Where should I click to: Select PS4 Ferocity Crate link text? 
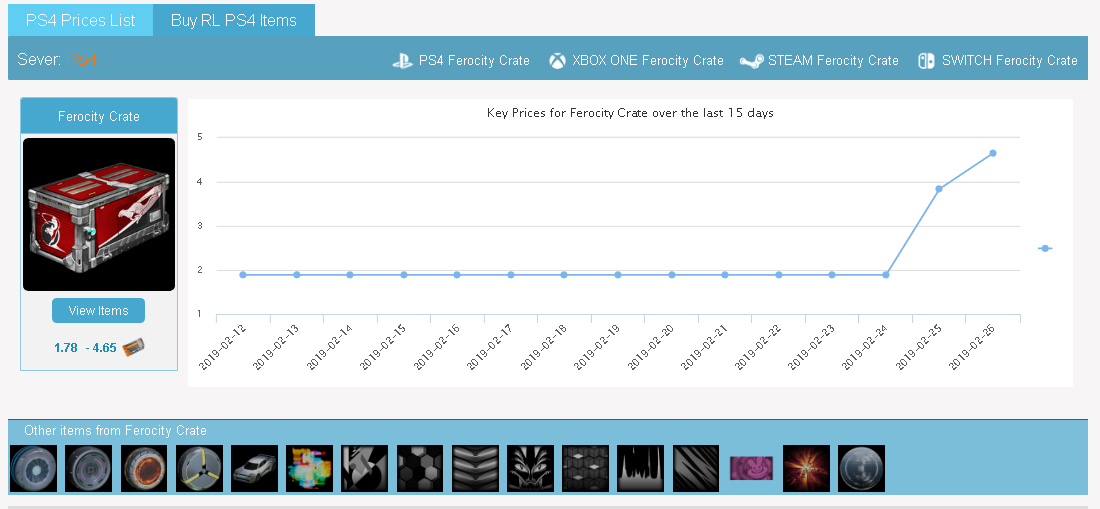(x=474, y=61)
